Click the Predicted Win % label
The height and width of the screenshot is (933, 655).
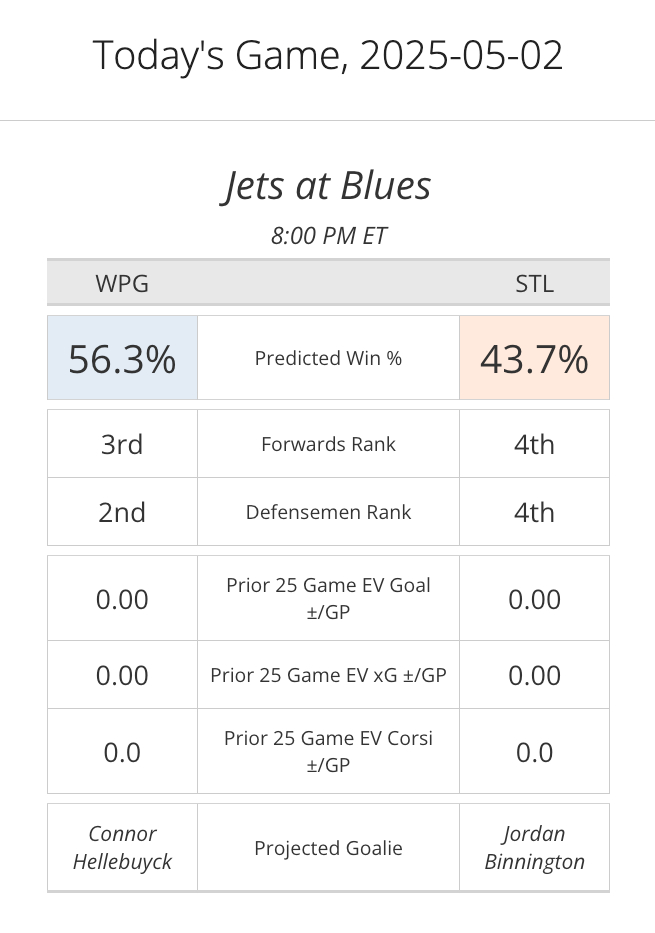[x=328, y=358]
